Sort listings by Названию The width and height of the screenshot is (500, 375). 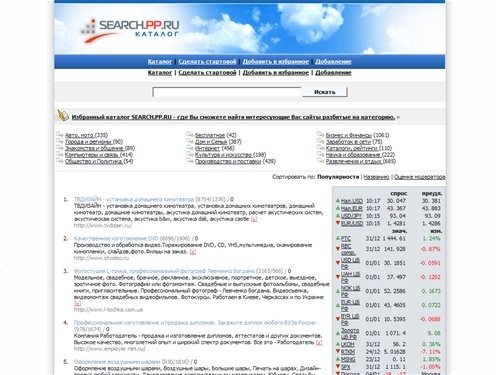[376, 177]
